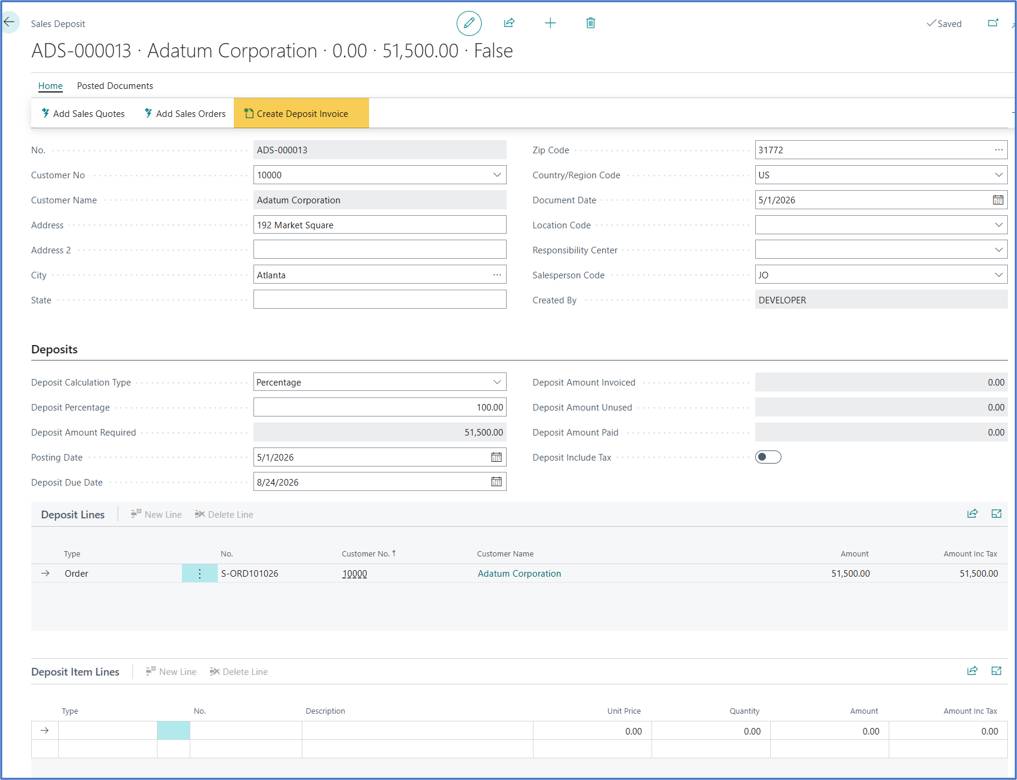
Task: Click Zip Code lookup ellipsis
Action: tap(998, 150)
